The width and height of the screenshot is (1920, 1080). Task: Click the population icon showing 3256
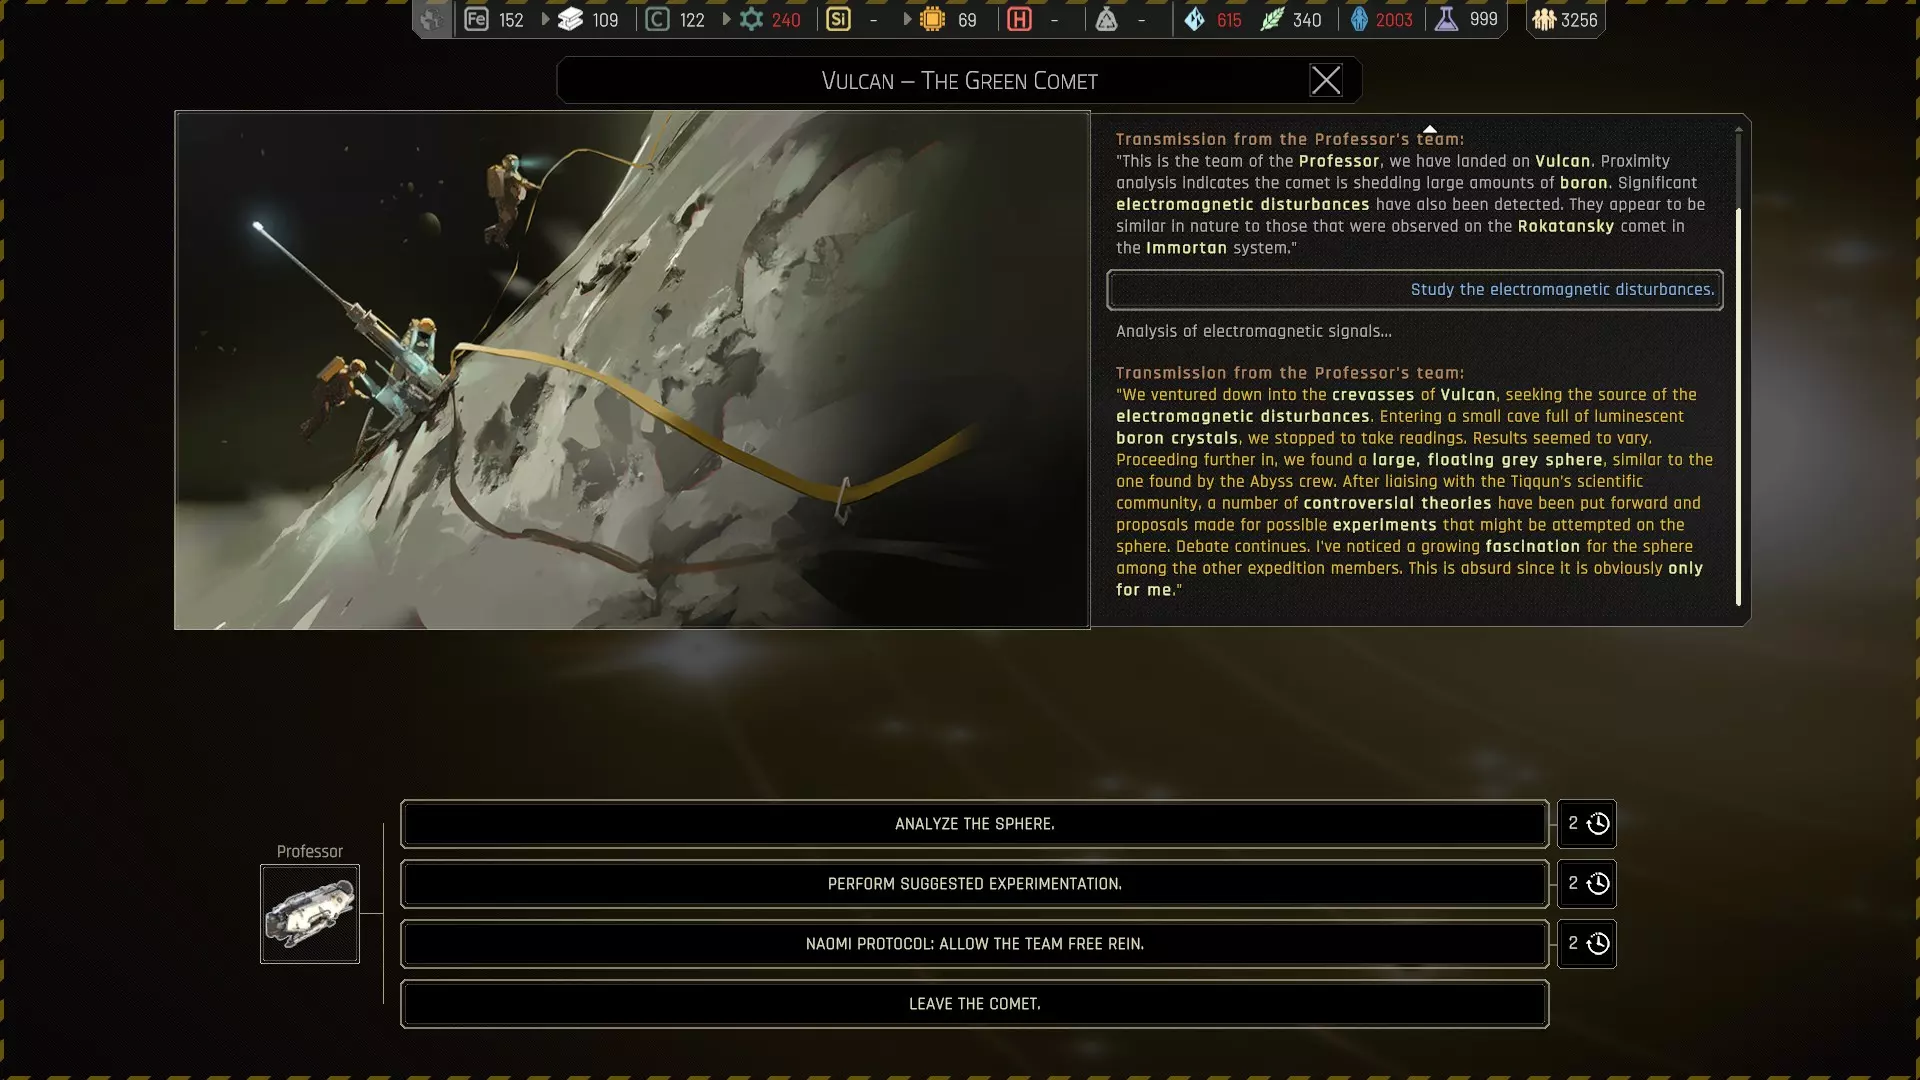point(1544,19)
